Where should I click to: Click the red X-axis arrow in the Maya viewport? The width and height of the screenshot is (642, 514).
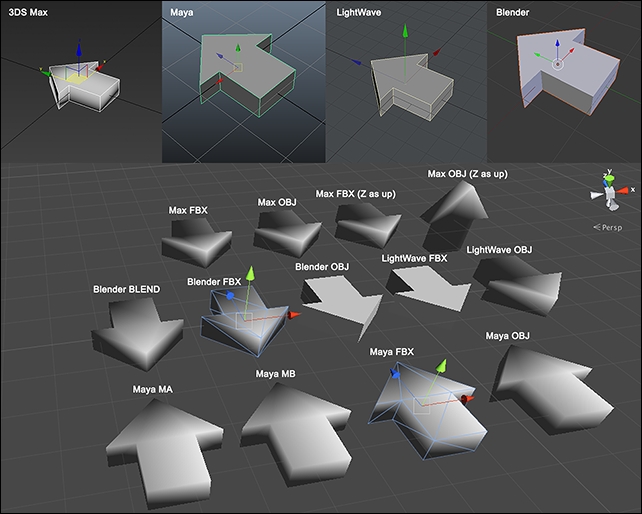(x=219, y=81)
